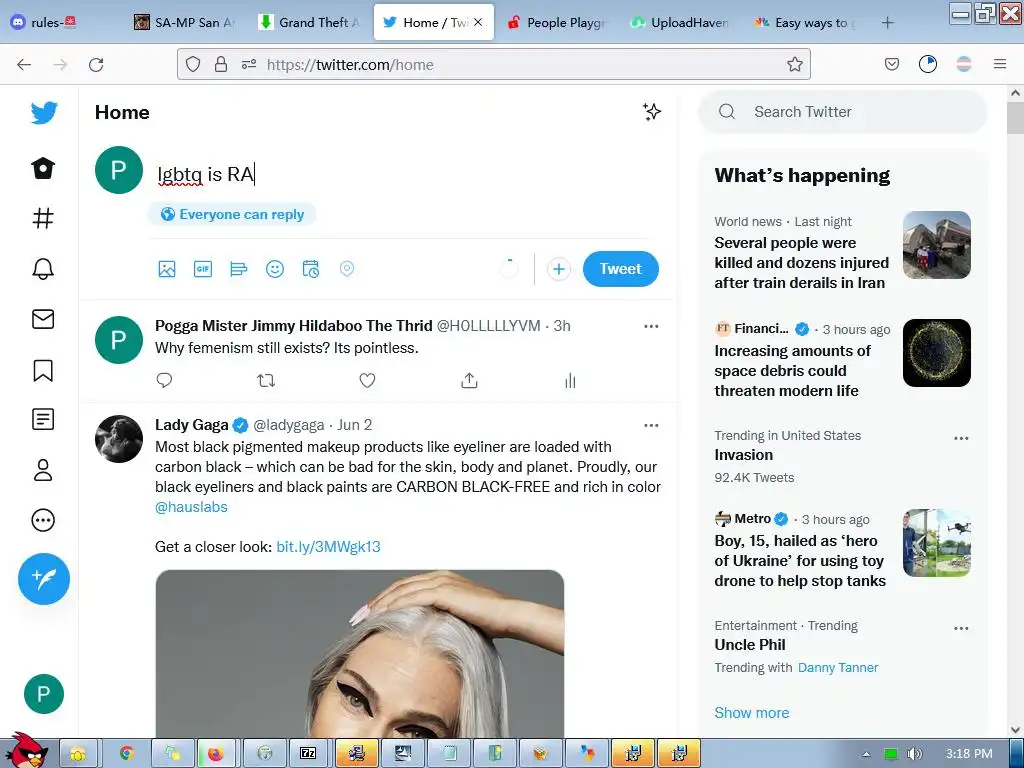Click Show more under trends
This screenshot has height=768, width=1024.
pos(752,712)
